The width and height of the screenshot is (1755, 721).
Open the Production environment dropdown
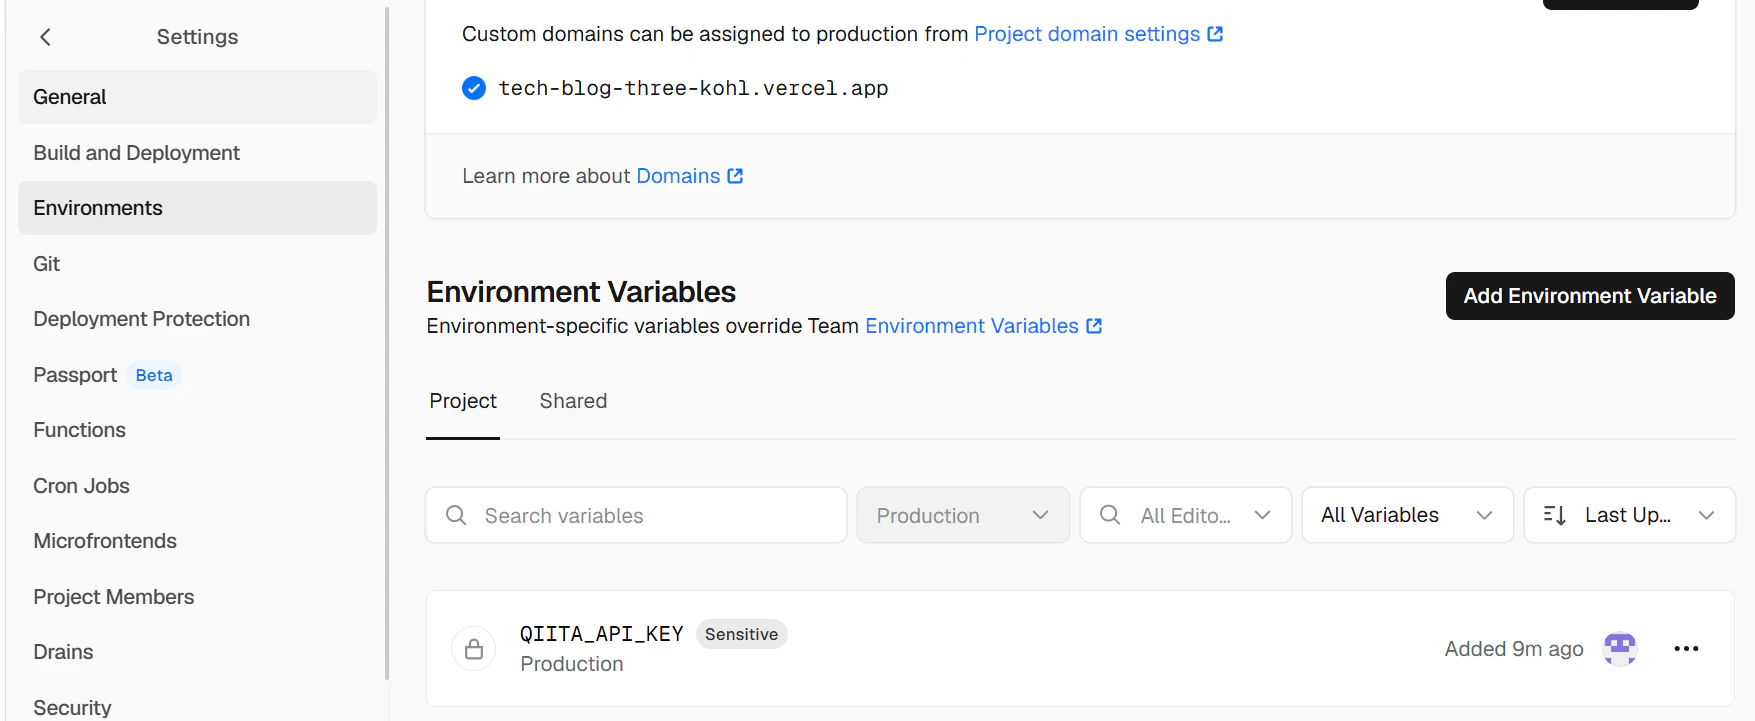tap(963, 515)
